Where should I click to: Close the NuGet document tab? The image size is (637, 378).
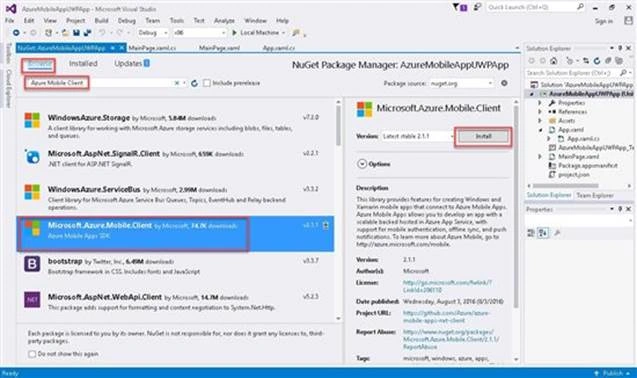(121, 48)
